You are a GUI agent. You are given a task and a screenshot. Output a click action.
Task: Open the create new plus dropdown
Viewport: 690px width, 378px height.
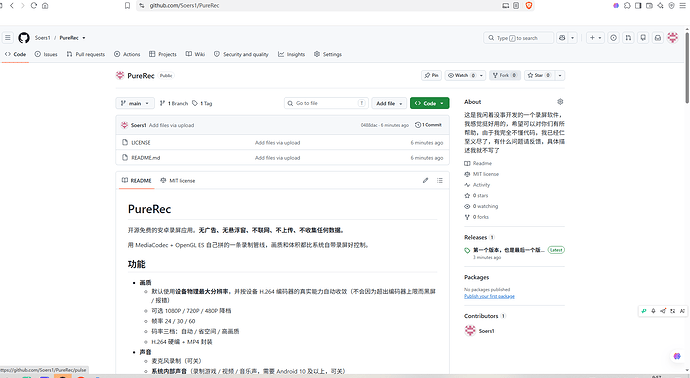point(595,38)
